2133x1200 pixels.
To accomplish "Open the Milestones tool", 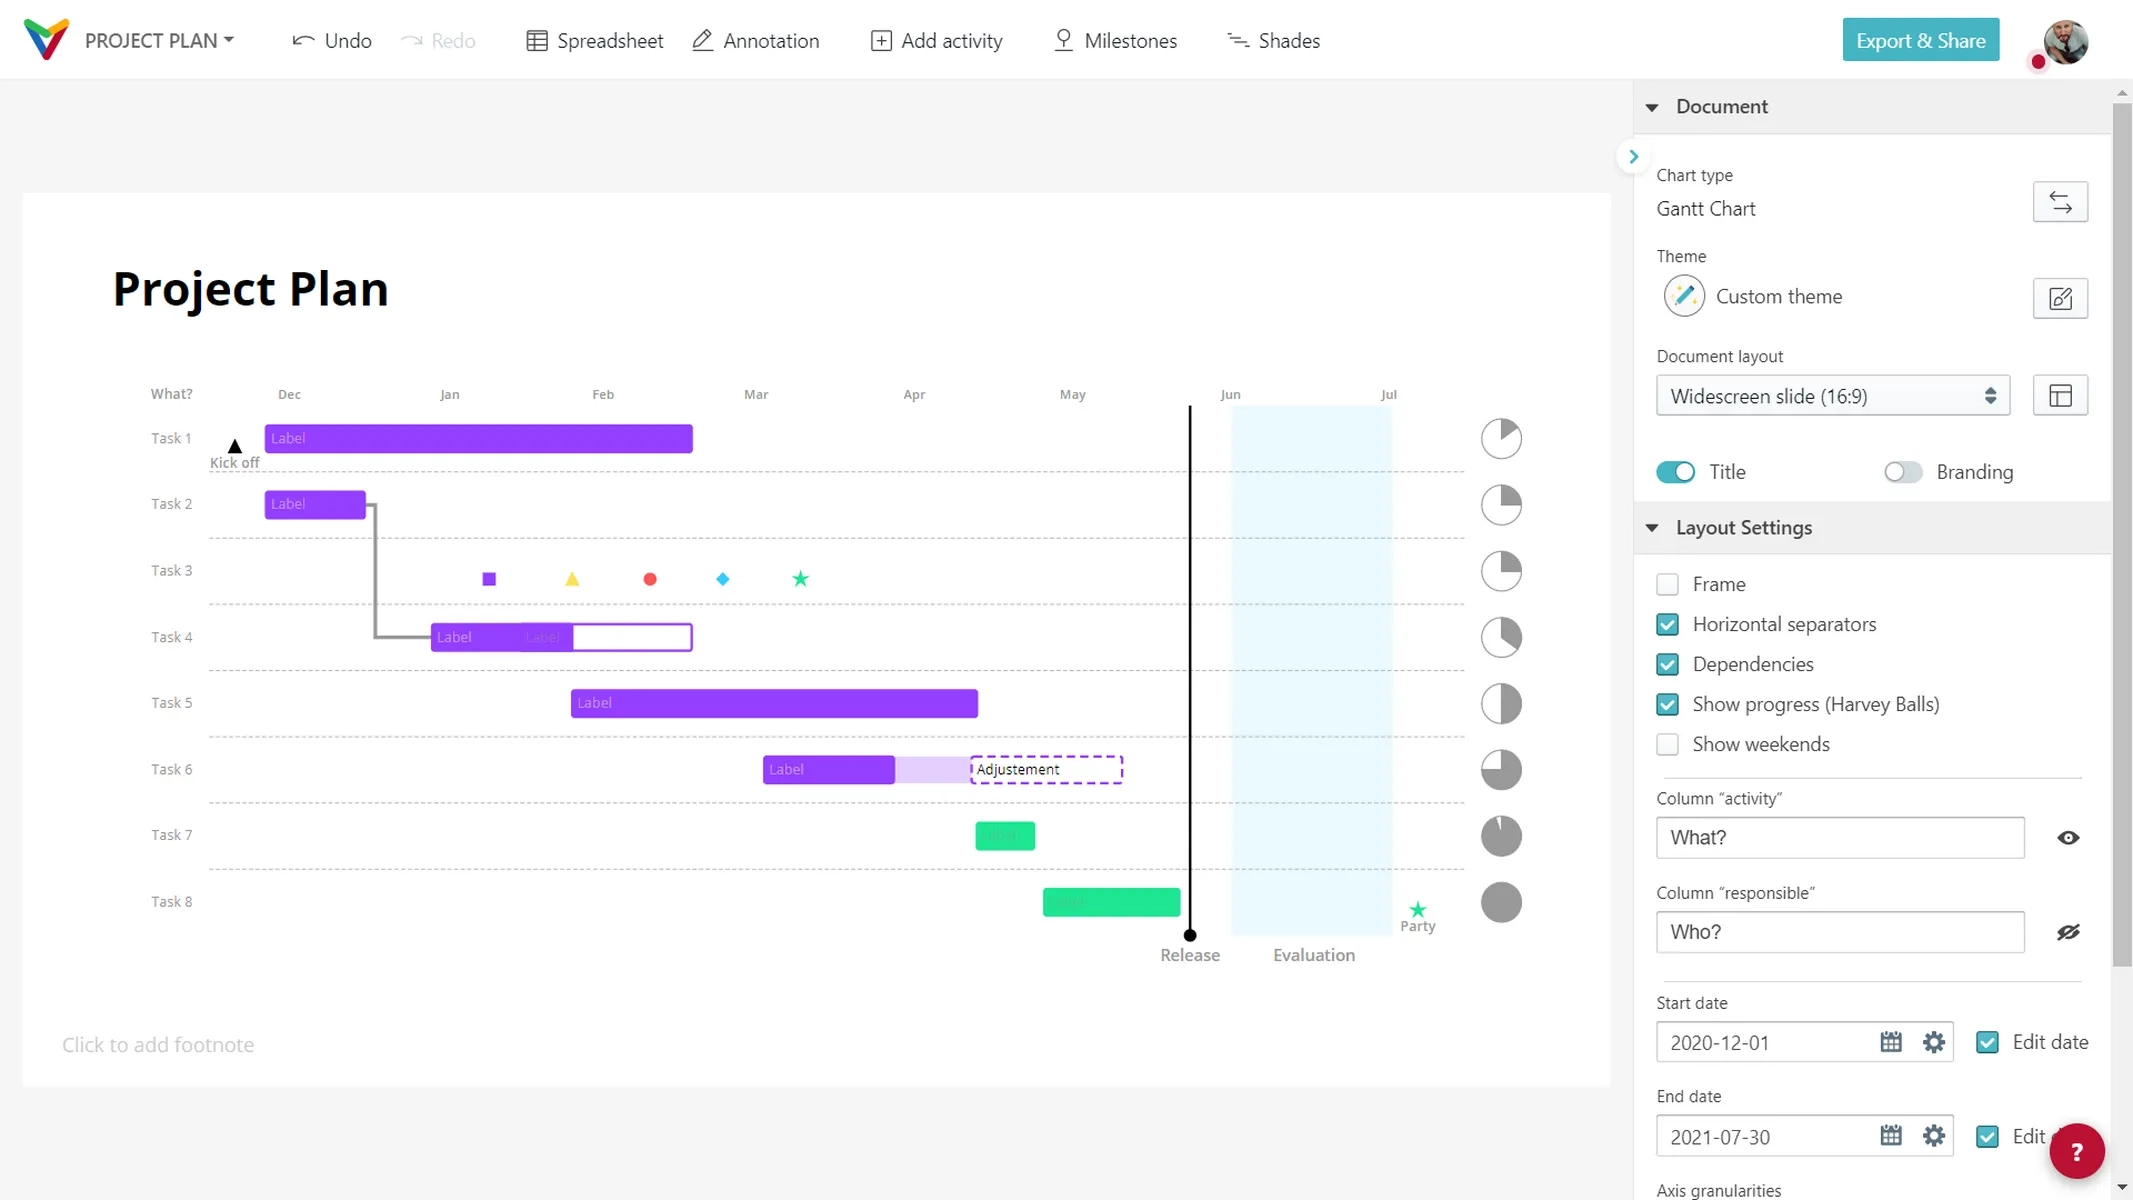I will point(1062,40).
